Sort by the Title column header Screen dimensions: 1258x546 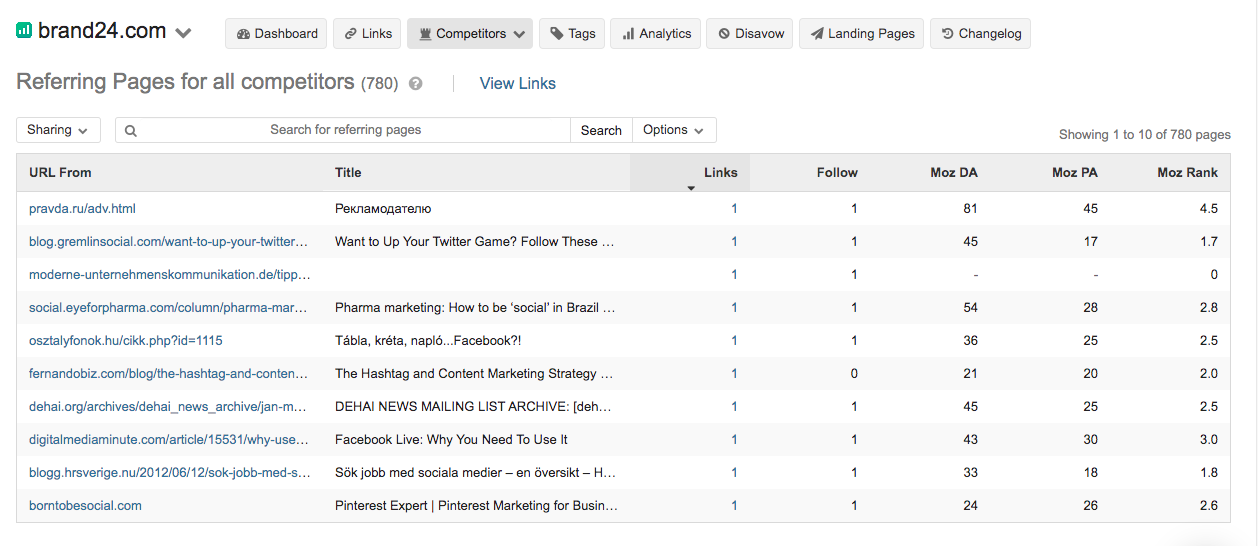click(x=348, y=172)
